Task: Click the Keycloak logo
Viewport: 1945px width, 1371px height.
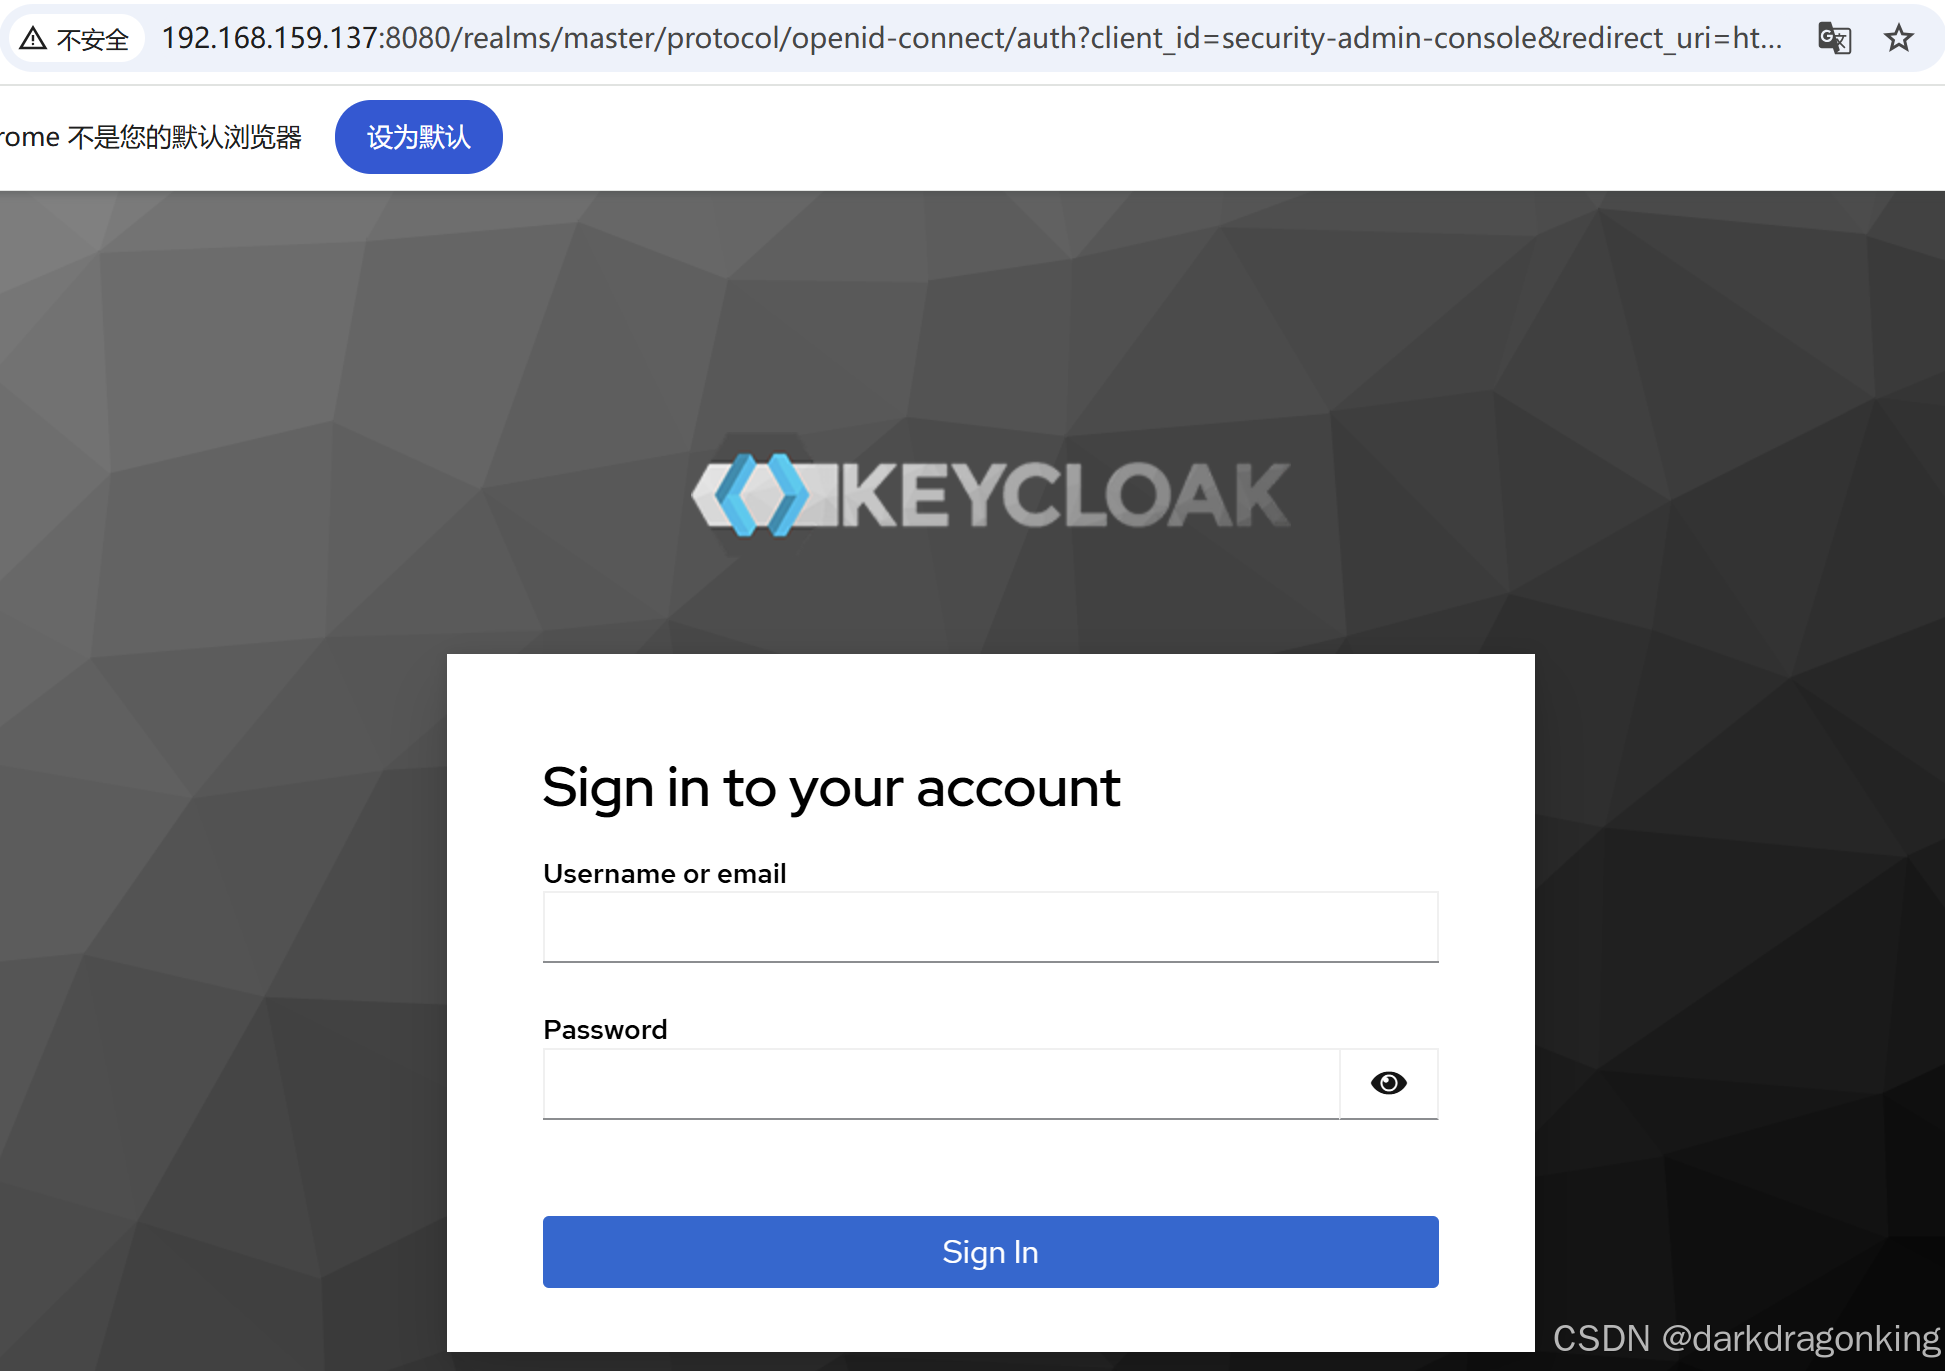Action: point(990,495)
